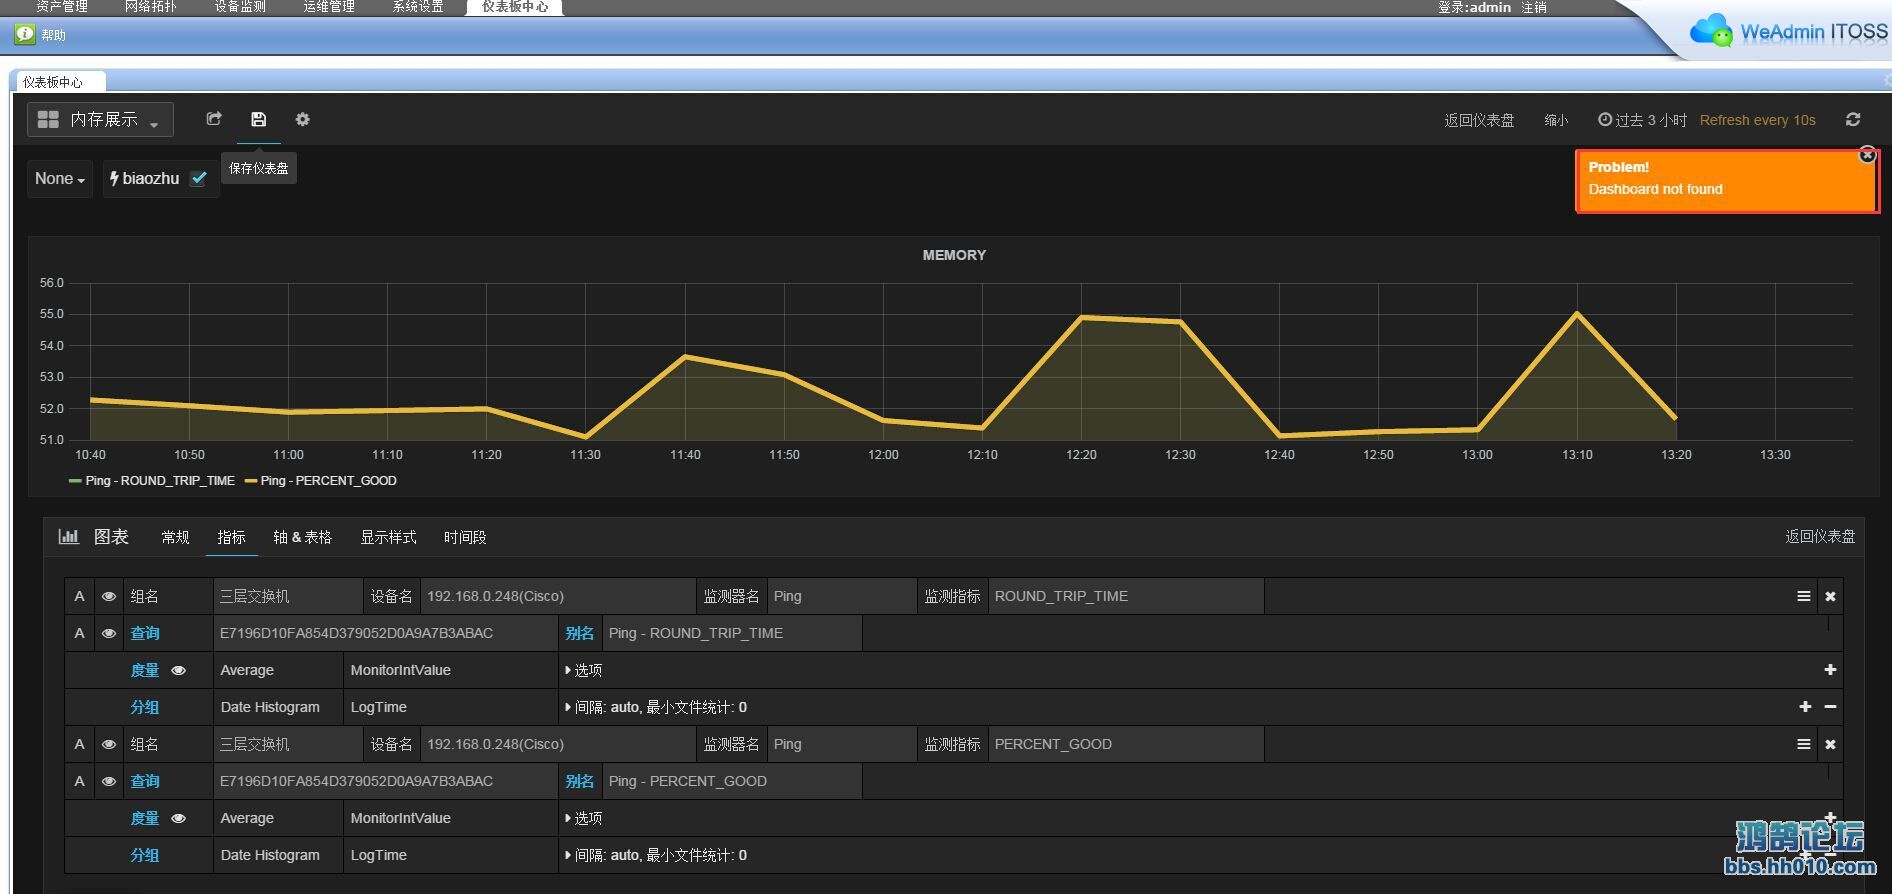Click 缩小 zoom out link

click(x=1556, y=120)
